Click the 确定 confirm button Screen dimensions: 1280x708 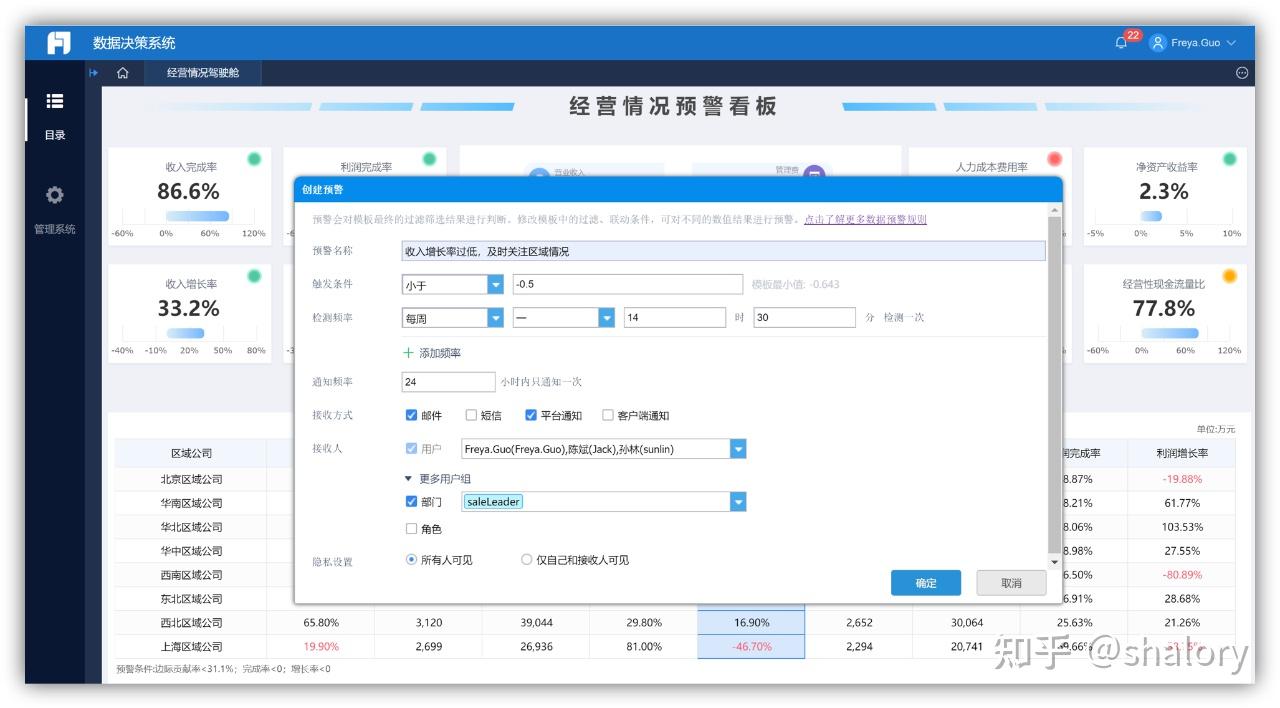pyautogui.click(x=925, y=583)
